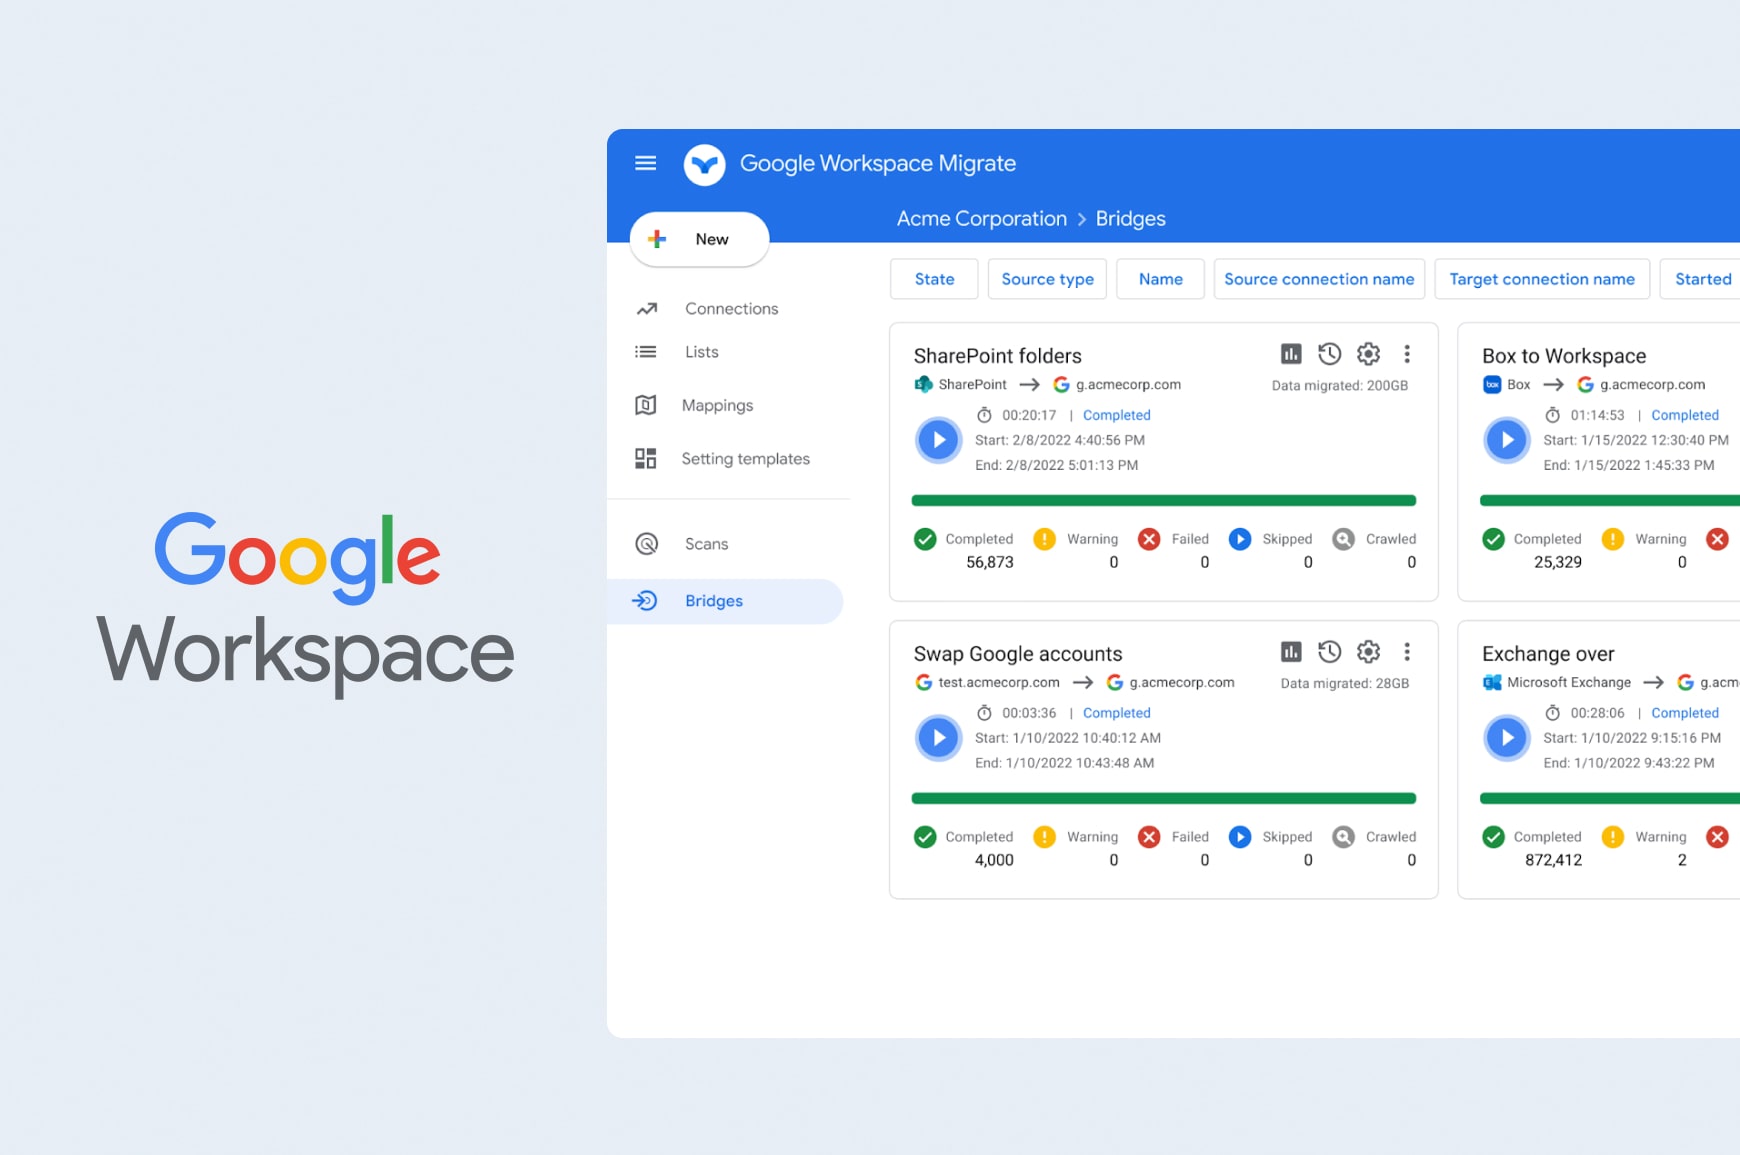View statistics for SharePoint folders bridge
Viewport: 1740px width, 1155px height.
1290,353
